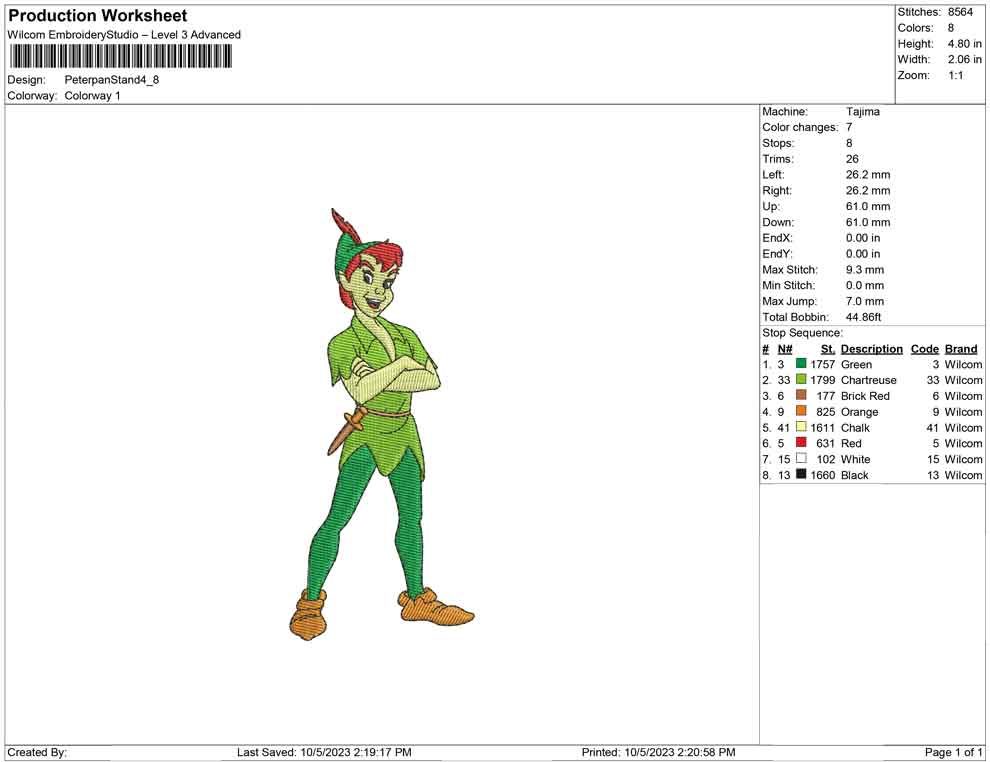Click the 'Chalk' description text
This screenshot has height=762, width=990.
click(855, 427)
